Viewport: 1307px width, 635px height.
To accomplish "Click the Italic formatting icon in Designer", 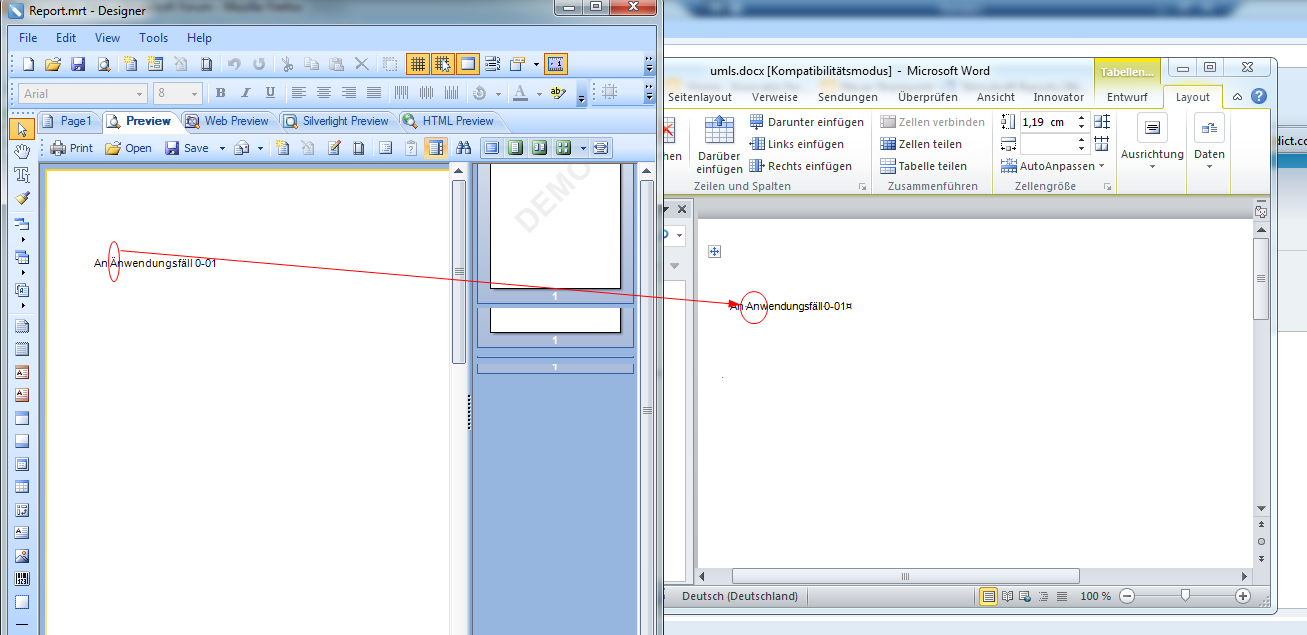I will click(x=245, y=93).
